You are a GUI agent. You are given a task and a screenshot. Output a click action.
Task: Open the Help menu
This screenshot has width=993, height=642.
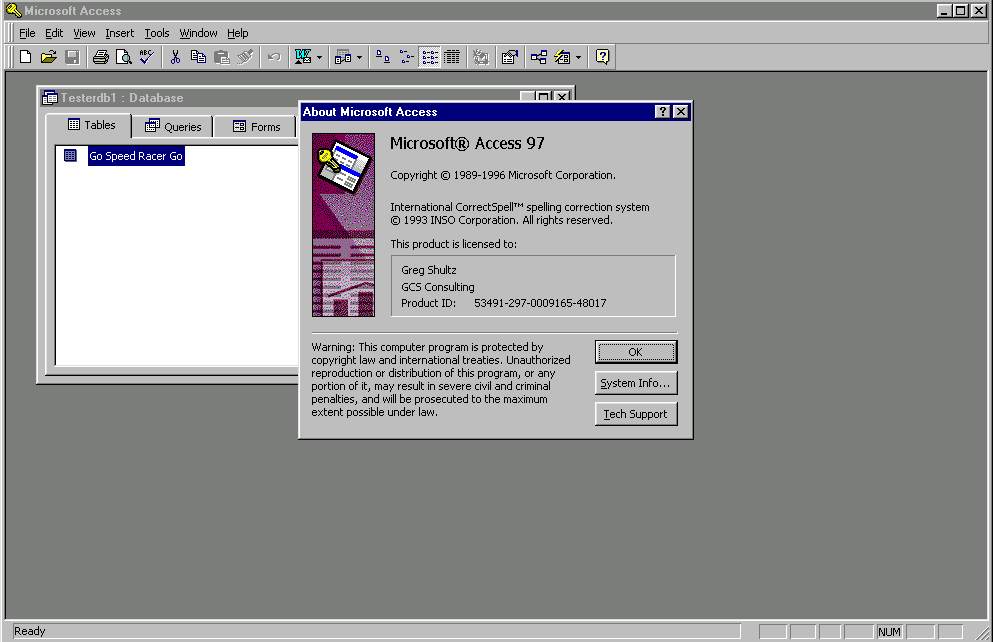point(237,33)
